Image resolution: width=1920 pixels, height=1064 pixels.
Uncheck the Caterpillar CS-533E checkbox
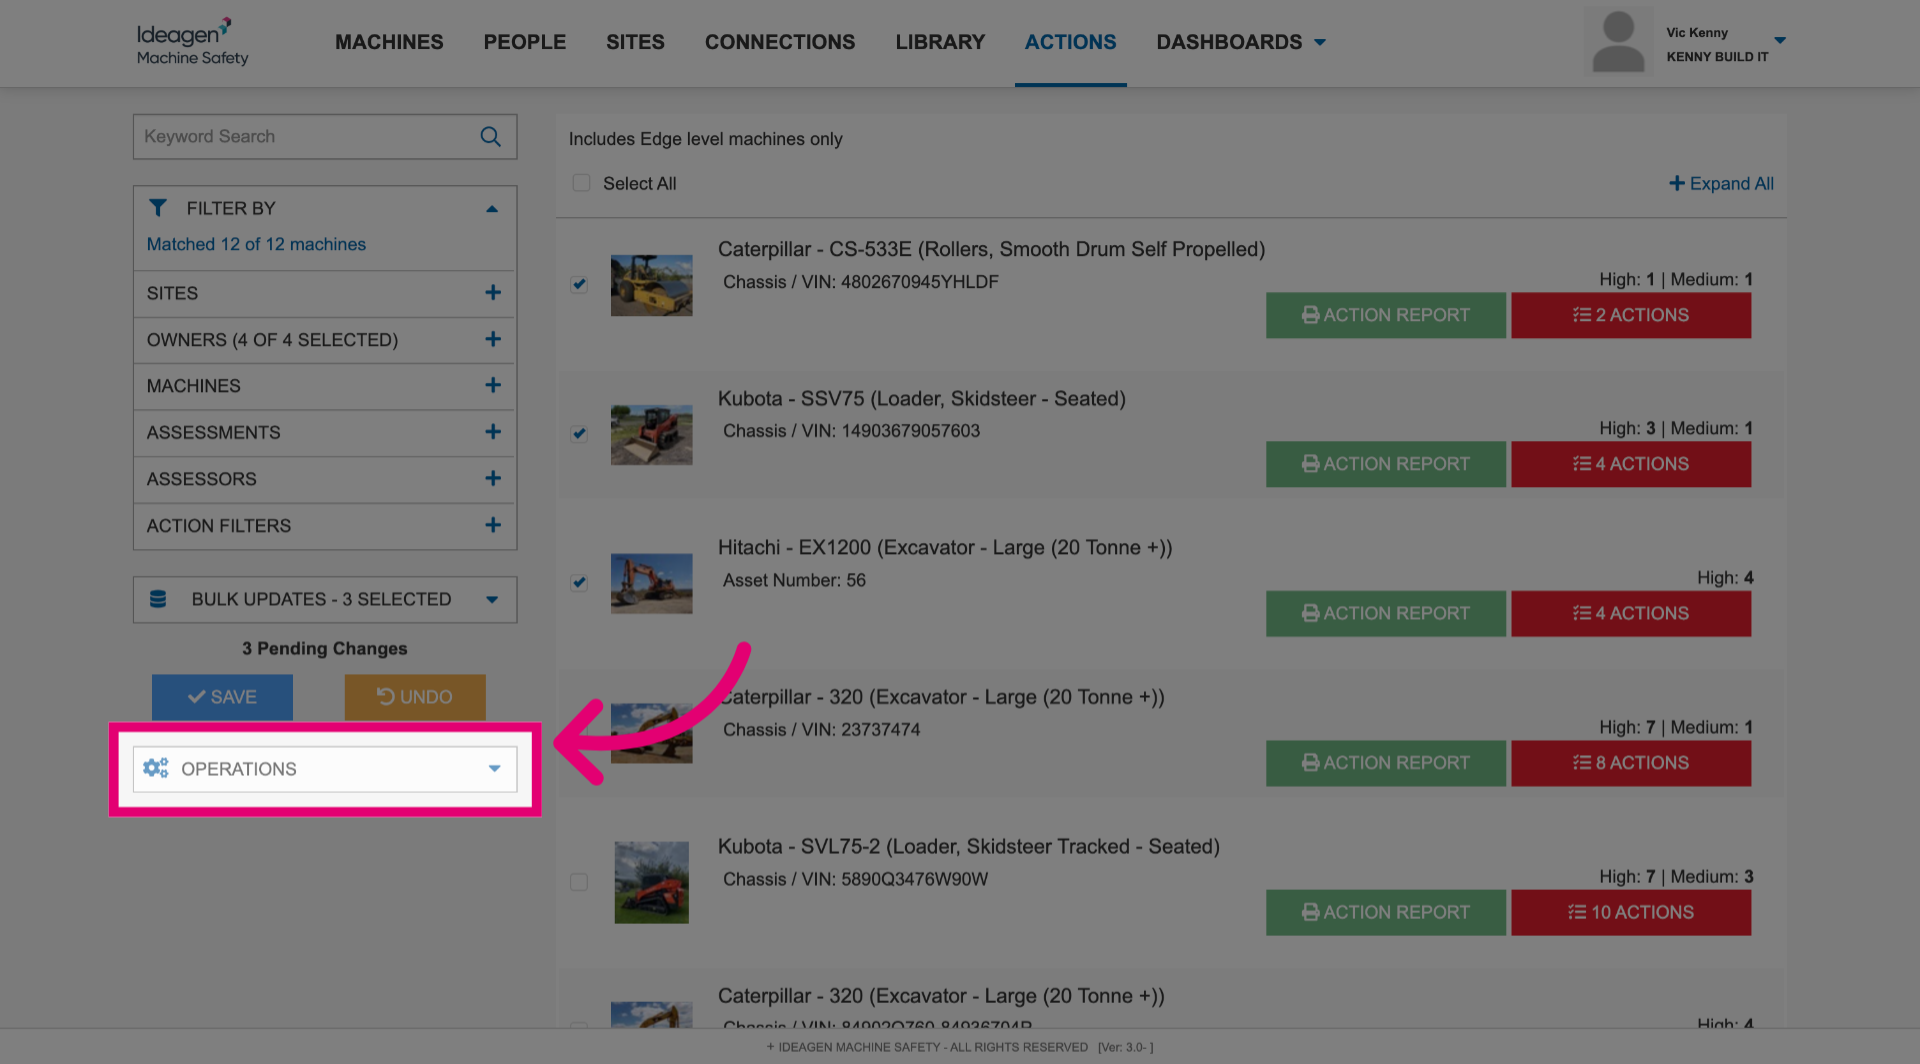[579, 284]
